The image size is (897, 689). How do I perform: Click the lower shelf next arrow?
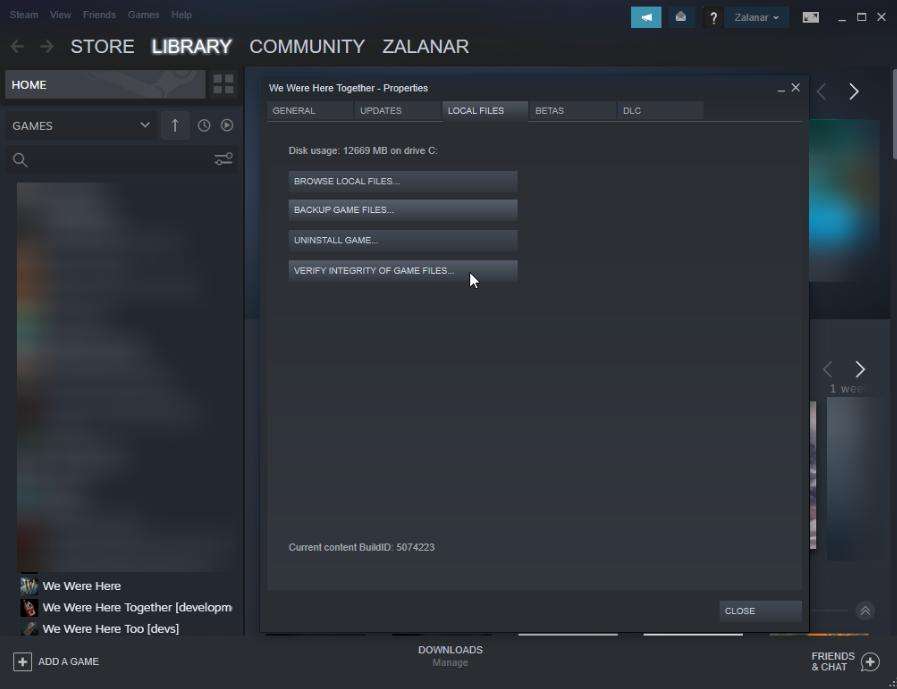tap(860, 369)
